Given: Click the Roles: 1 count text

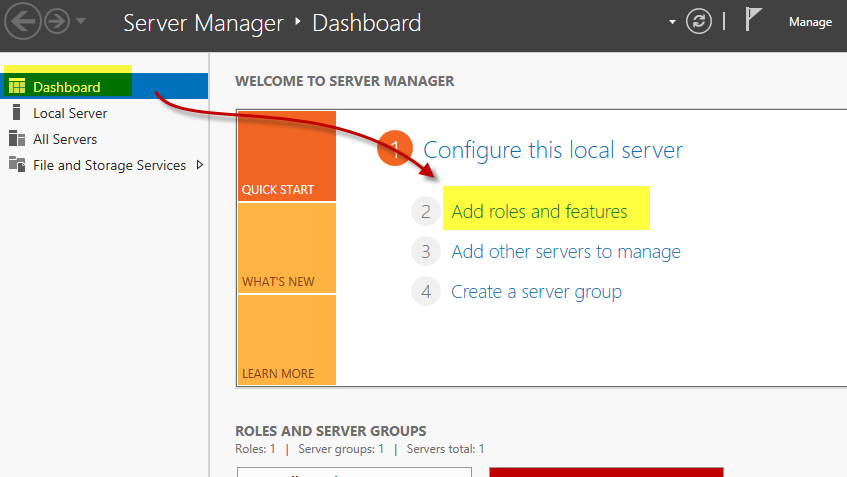Looking at the screenshot, I should [255, 449].
